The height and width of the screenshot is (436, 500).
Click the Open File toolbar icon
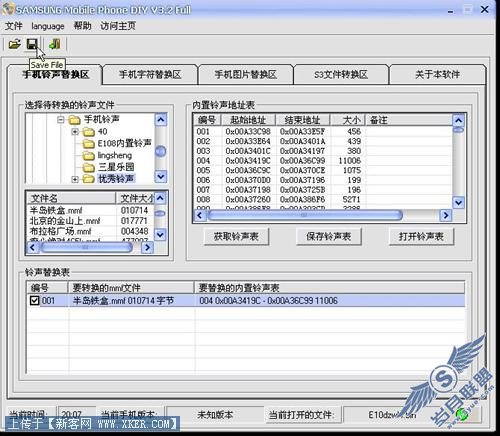tap(15, 44)
